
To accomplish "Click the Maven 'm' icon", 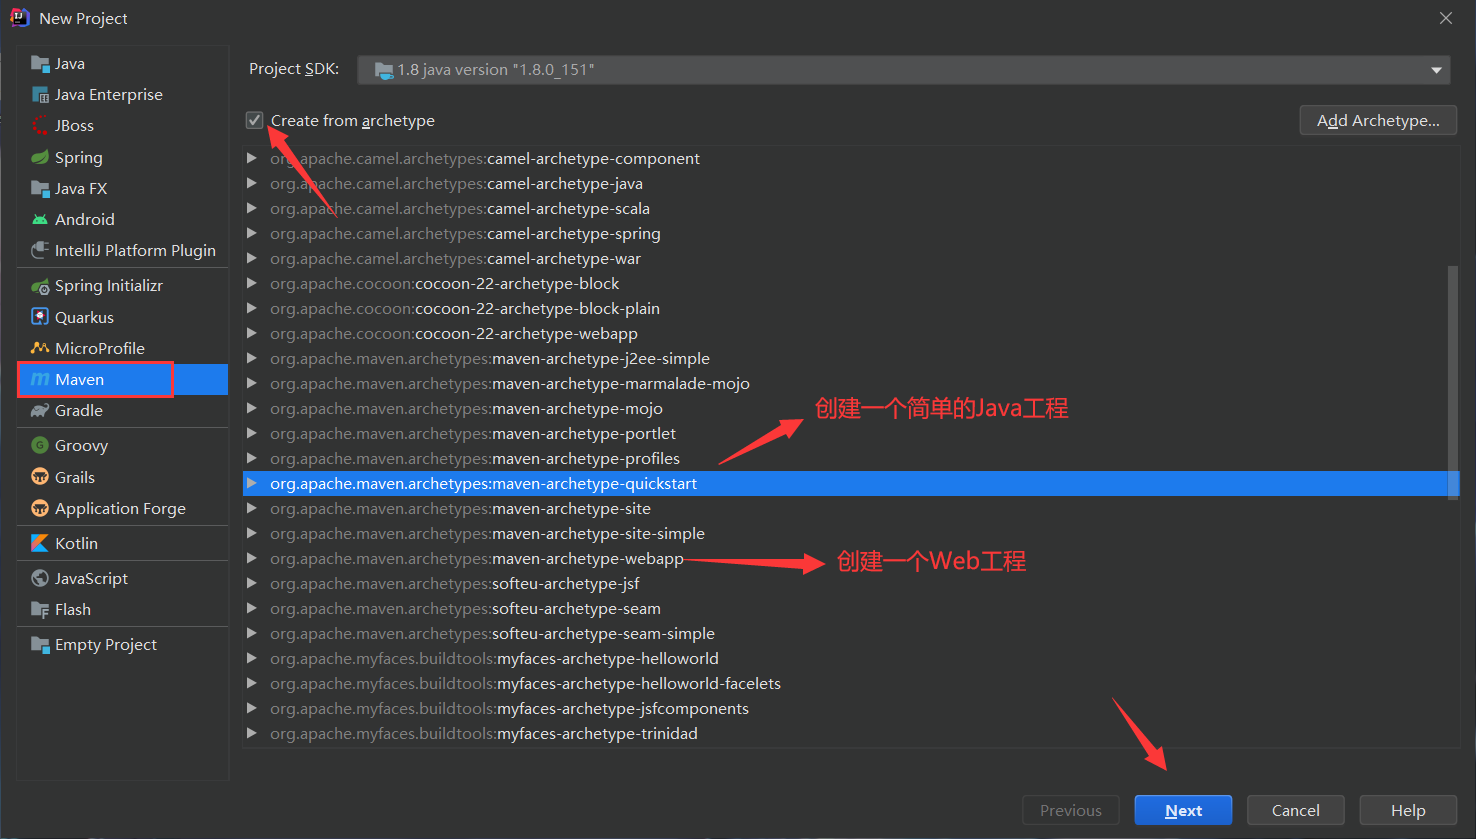I will [40, 379].
